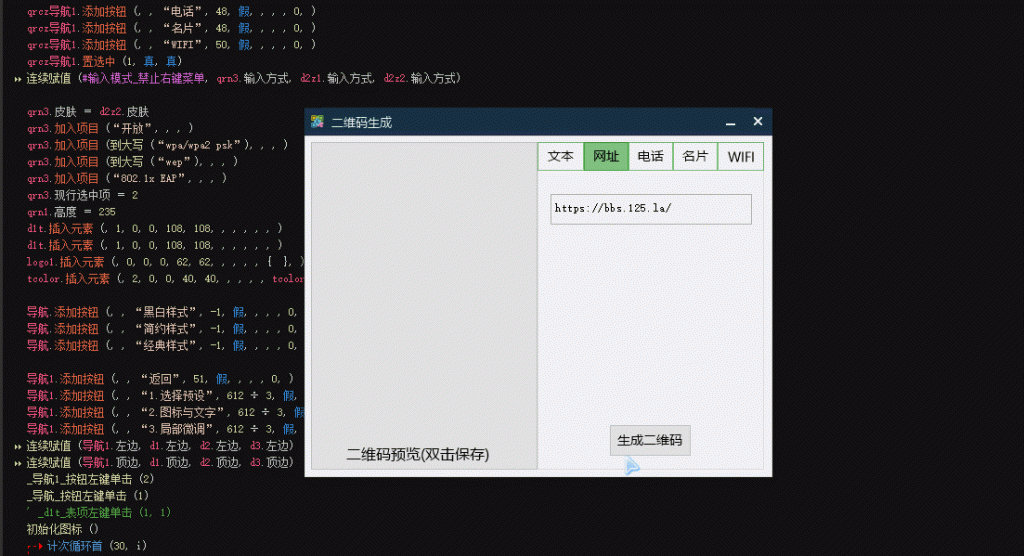Open the 电话 tab
1024x556 pixels.
650,156
